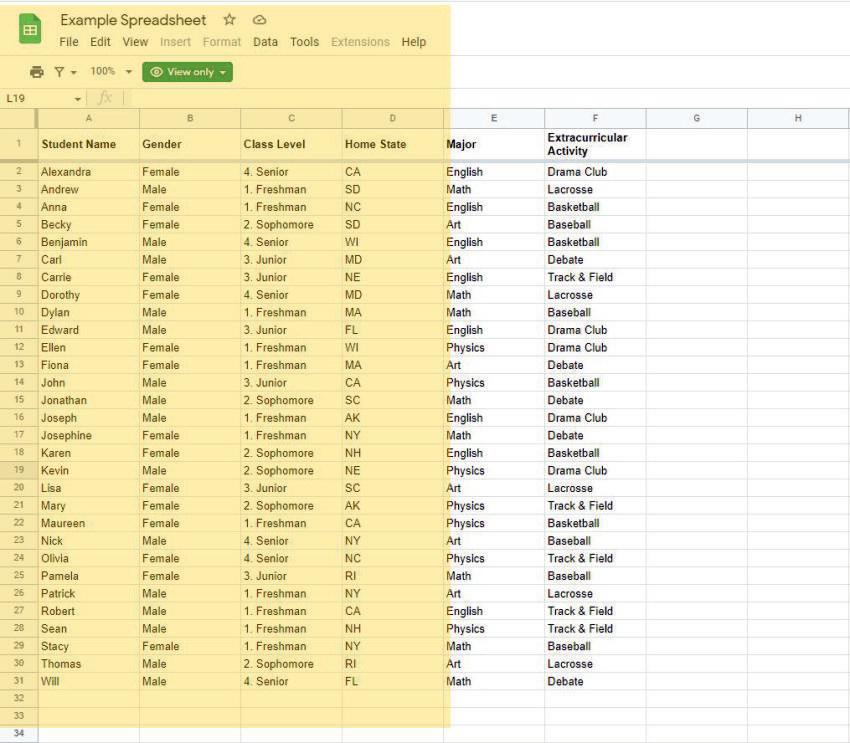Open the View menu

[x=135, y=42]
